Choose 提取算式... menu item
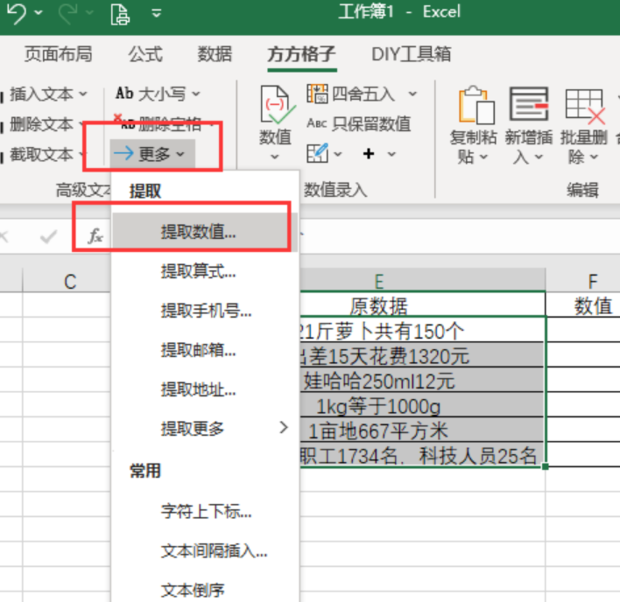The image size is (620, 602). pyautogui.click(x=204, y=272)
